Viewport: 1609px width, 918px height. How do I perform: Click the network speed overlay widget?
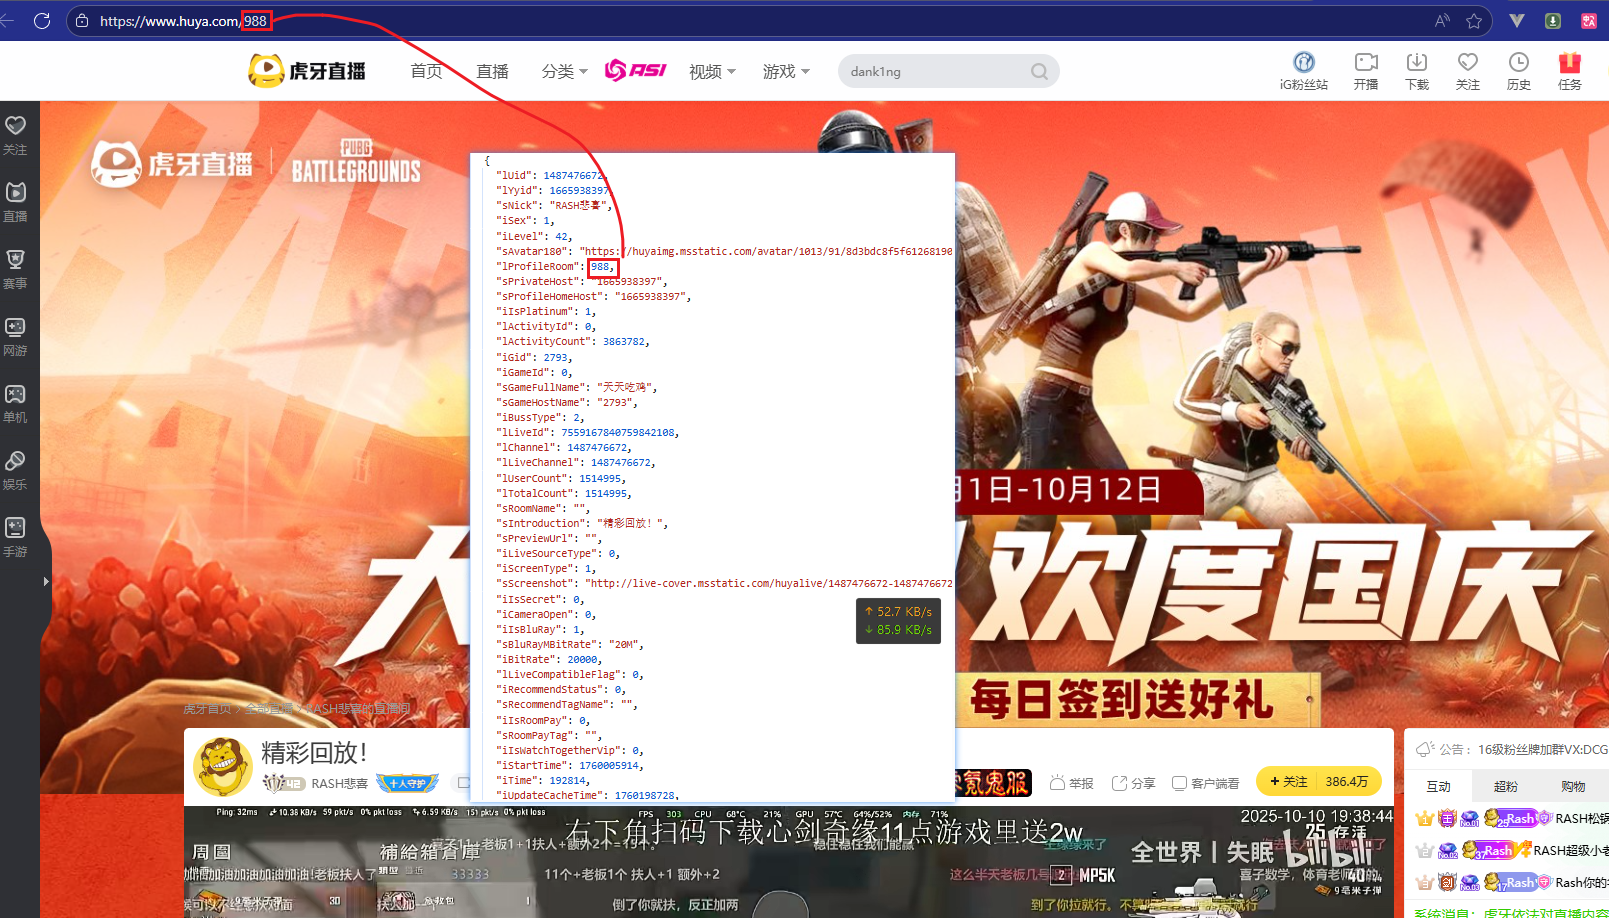[x=898, y=620]
